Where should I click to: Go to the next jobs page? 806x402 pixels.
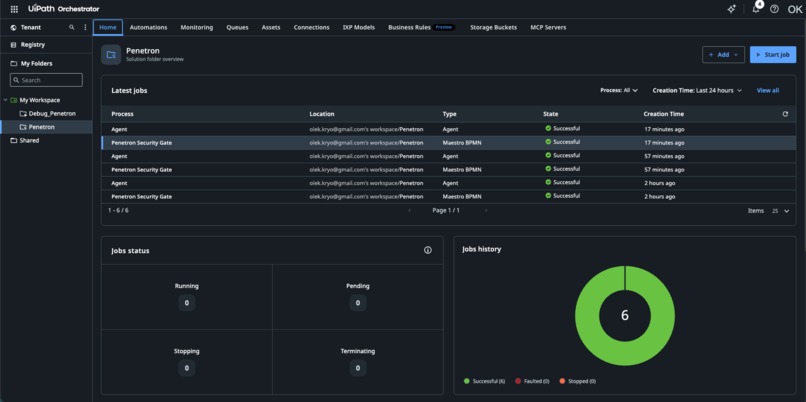coord(486,210)
